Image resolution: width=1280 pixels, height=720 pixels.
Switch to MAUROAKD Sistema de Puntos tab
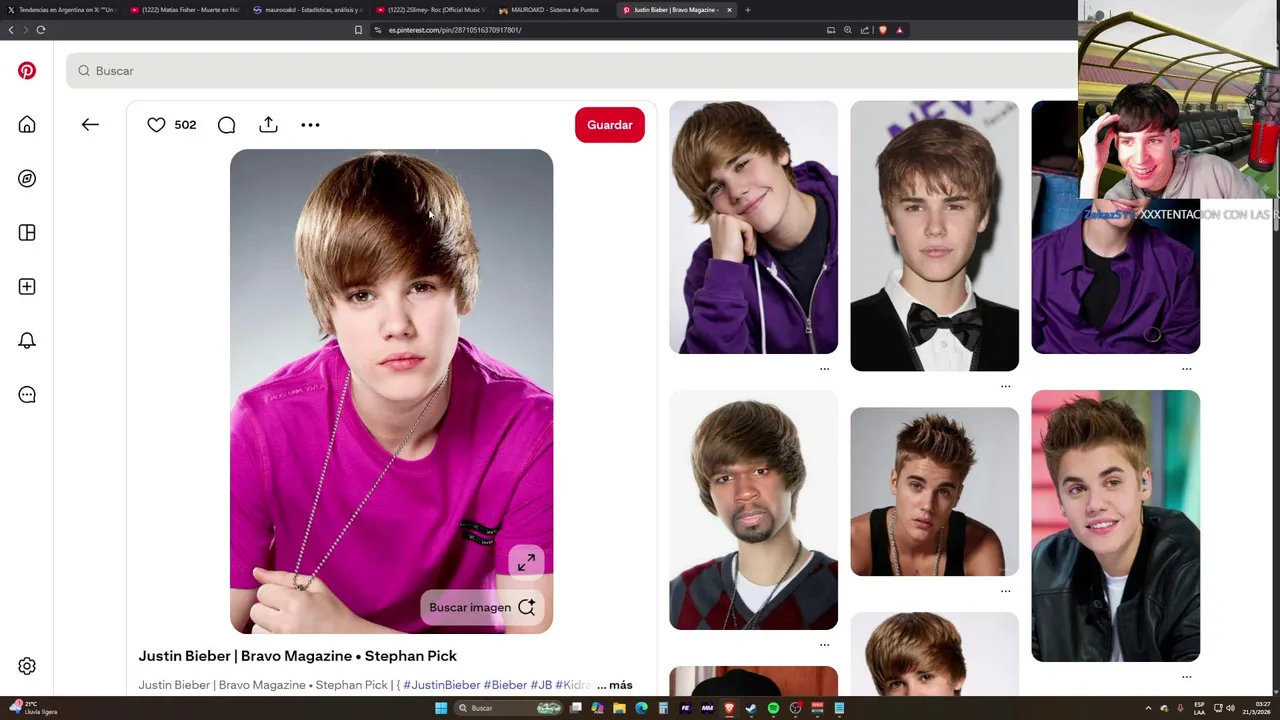coord(554,10)
